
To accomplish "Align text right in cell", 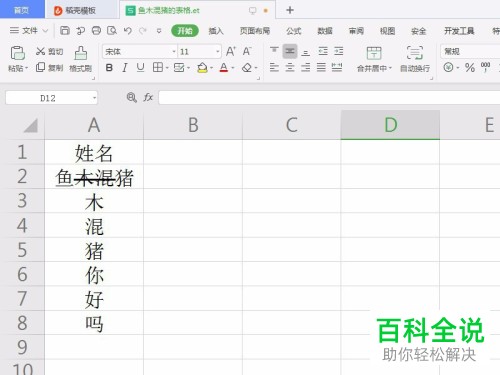I will pyautogui.click(x=306, y=68).
